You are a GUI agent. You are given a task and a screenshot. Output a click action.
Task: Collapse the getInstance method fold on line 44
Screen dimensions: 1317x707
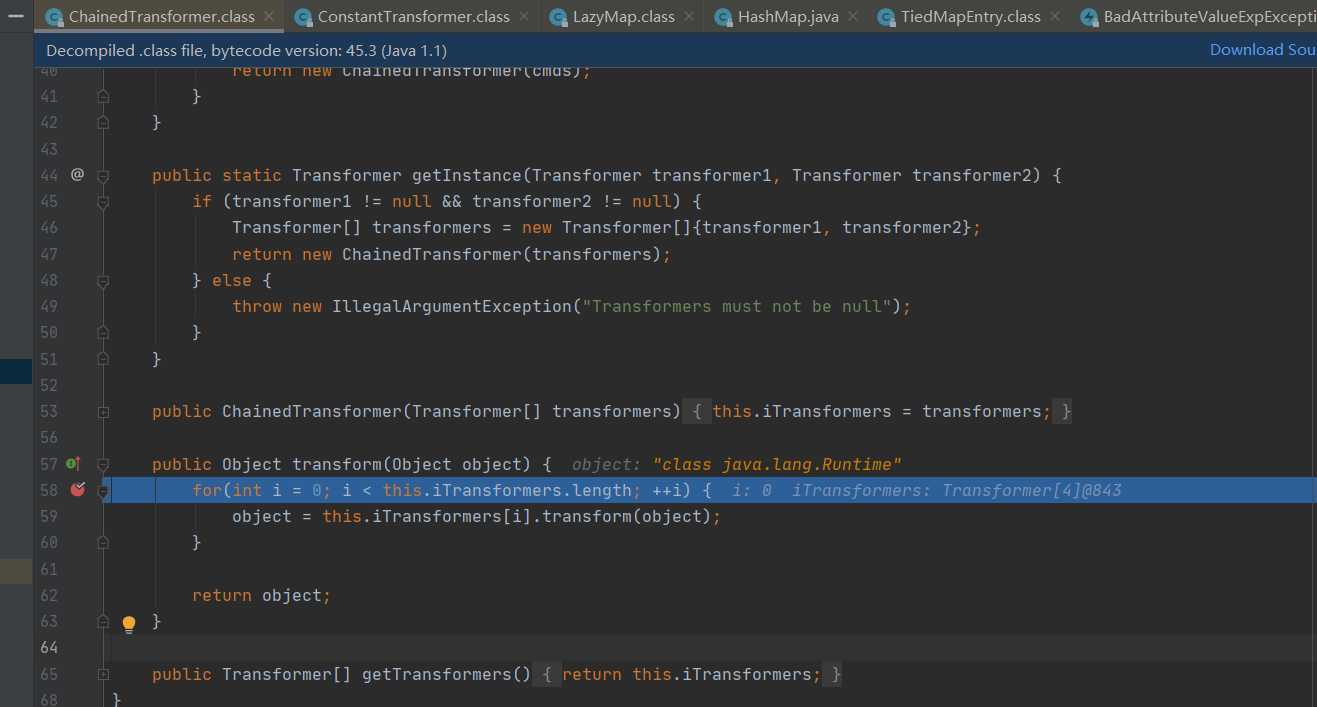(x=103, y=175)
